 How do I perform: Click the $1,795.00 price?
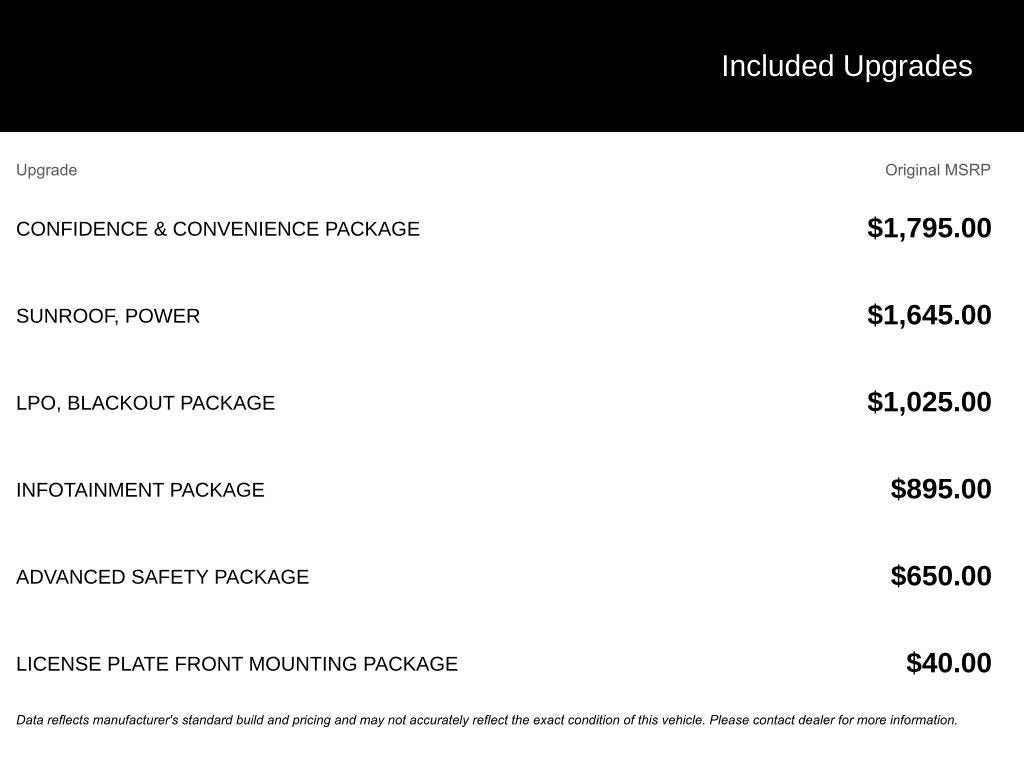coord(929,228)
